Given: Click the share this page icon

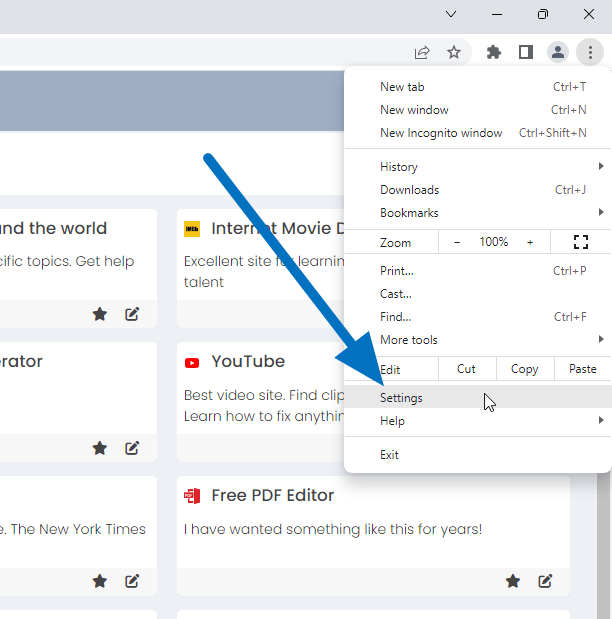Looking at the screenshot, I should (x=422, y=52).
